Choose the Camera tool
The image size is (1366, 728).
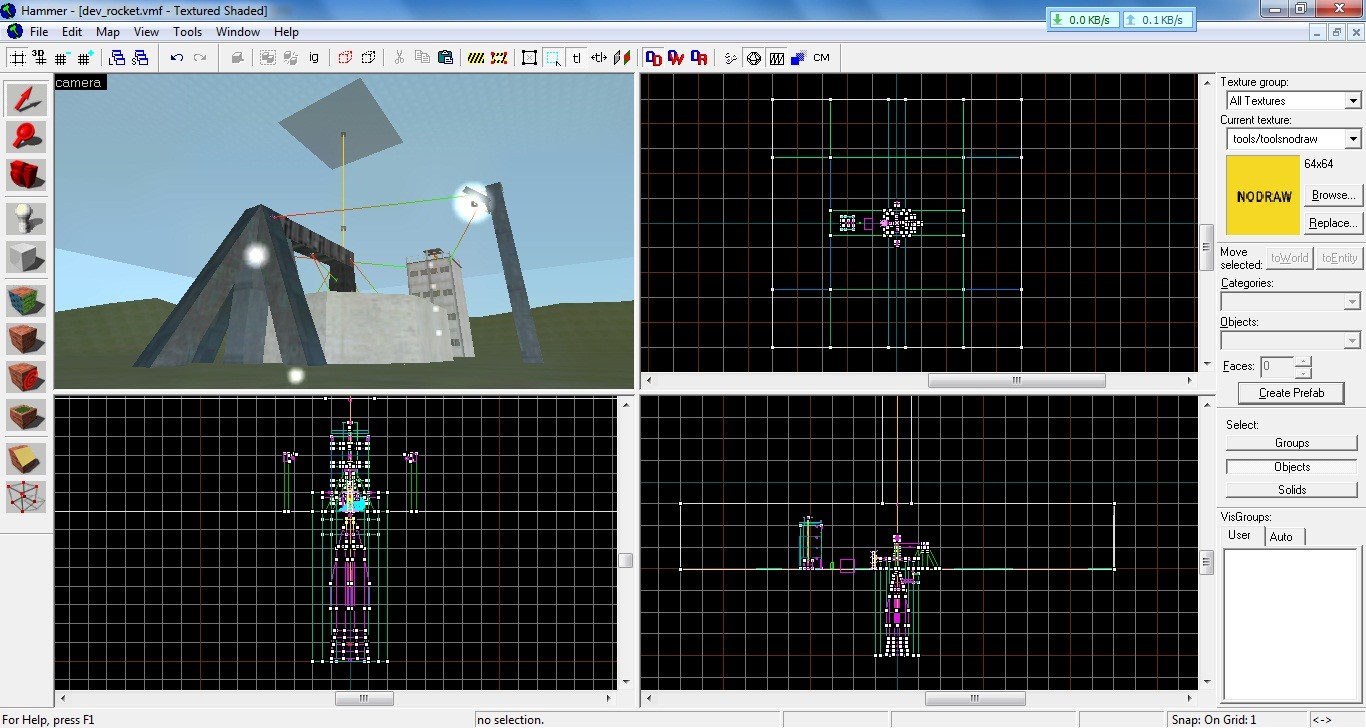point(27,175)
